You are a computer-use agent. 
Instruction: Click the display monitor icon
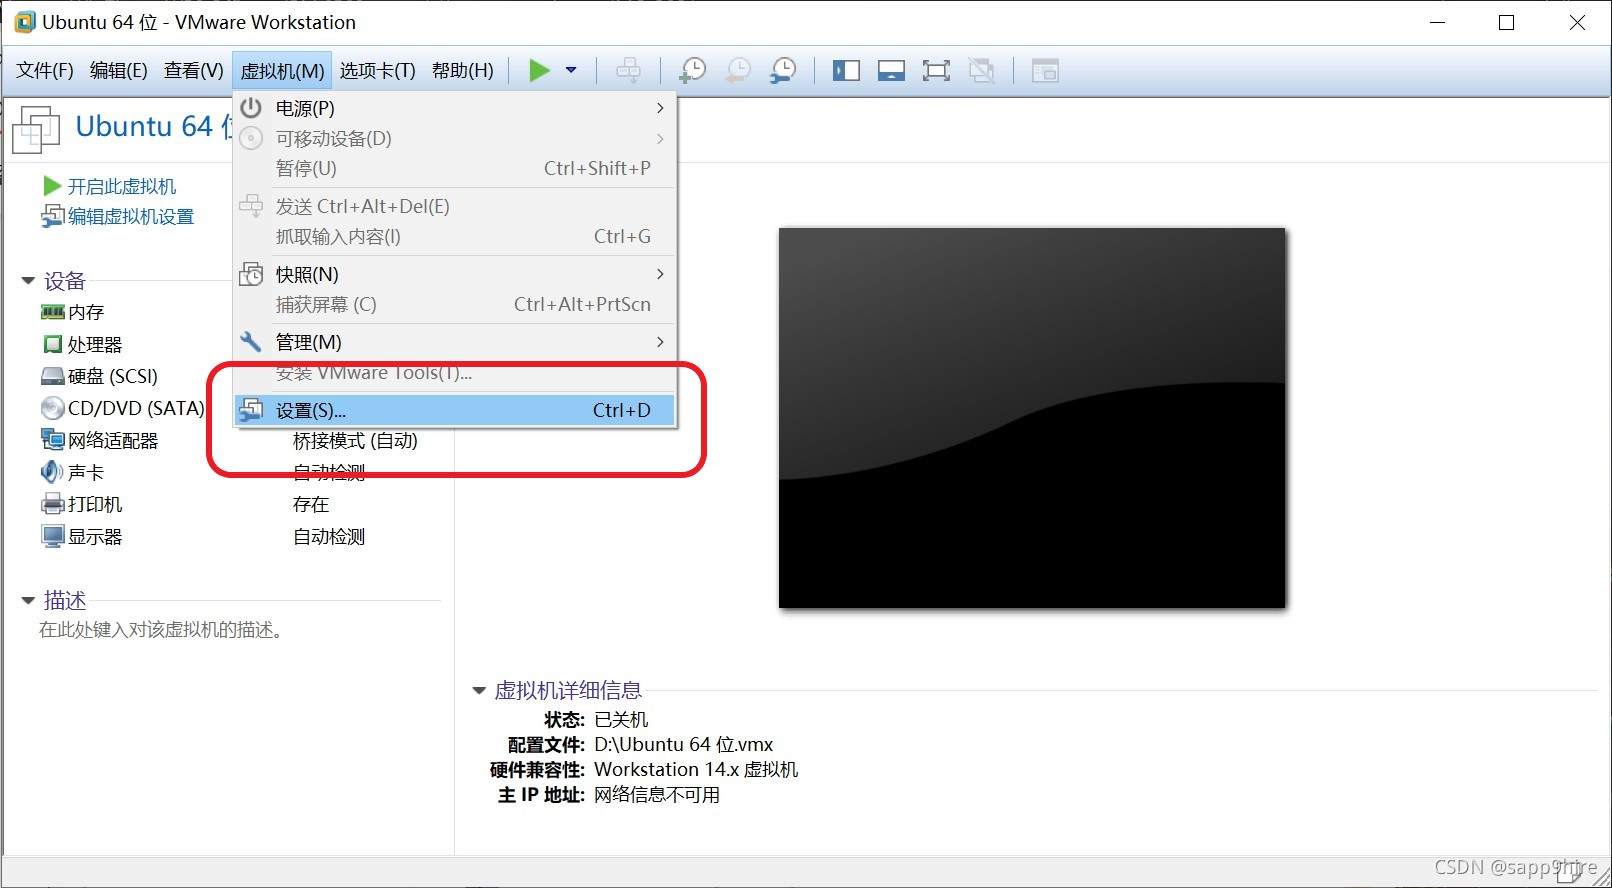click(52, 536)
